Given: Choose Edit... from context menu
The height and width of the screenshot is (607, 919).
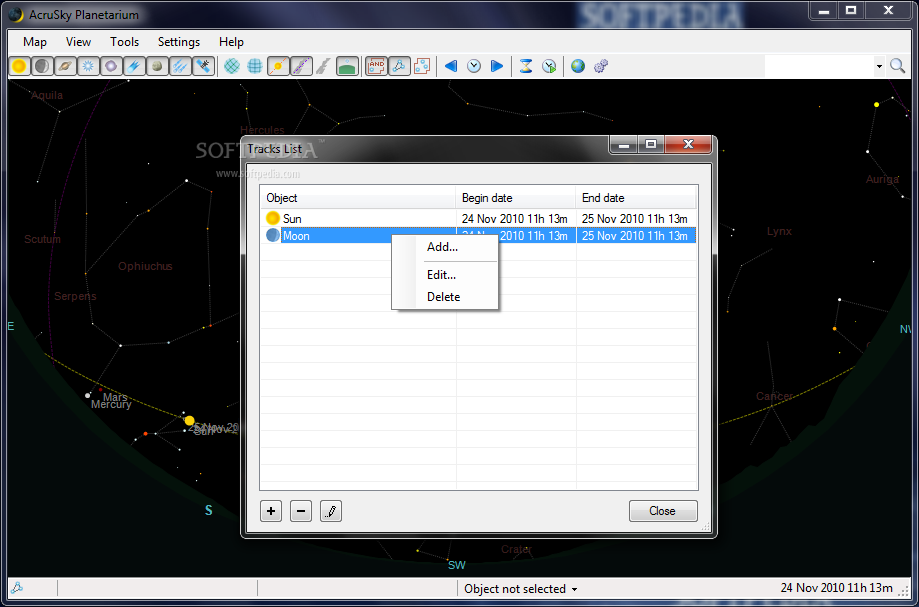Looking at the screenshot, I should (x=445, y=275).
